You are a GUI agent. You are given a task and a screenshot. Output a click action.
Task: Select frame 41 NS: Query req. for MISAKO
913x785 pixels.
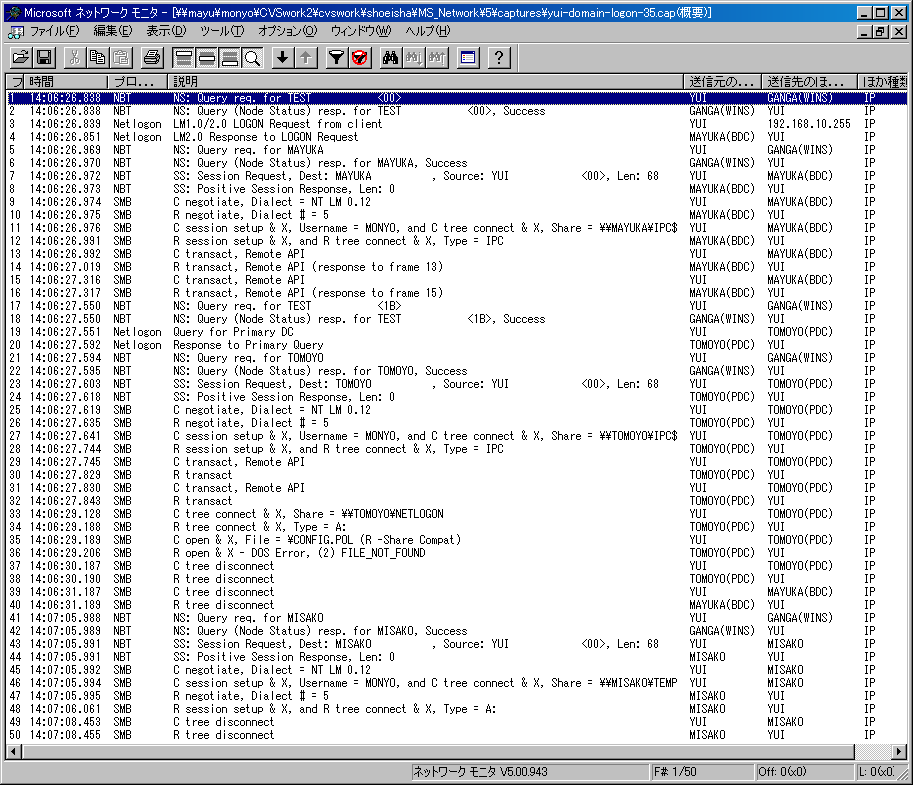tap(456, 618)
